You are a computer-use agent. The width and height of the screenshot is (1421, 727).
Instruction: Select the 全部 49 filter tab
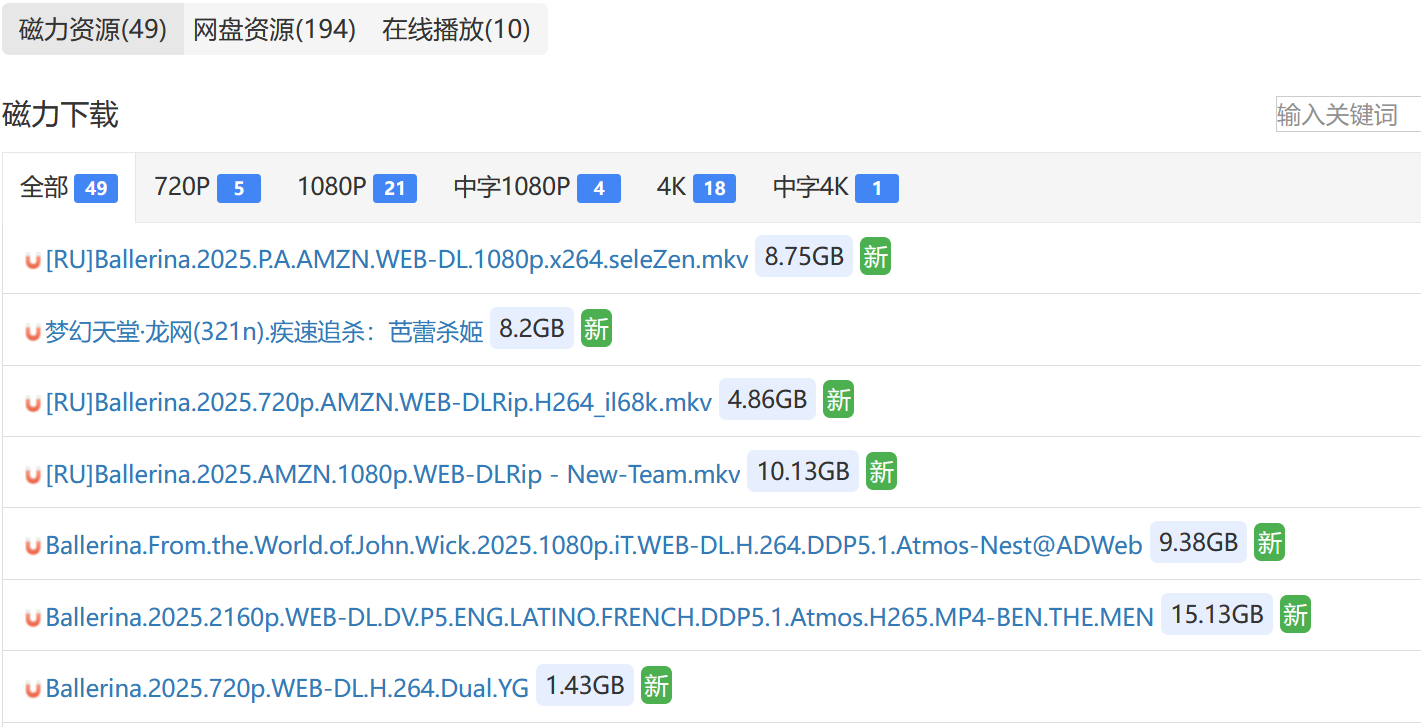pos(69,187)
